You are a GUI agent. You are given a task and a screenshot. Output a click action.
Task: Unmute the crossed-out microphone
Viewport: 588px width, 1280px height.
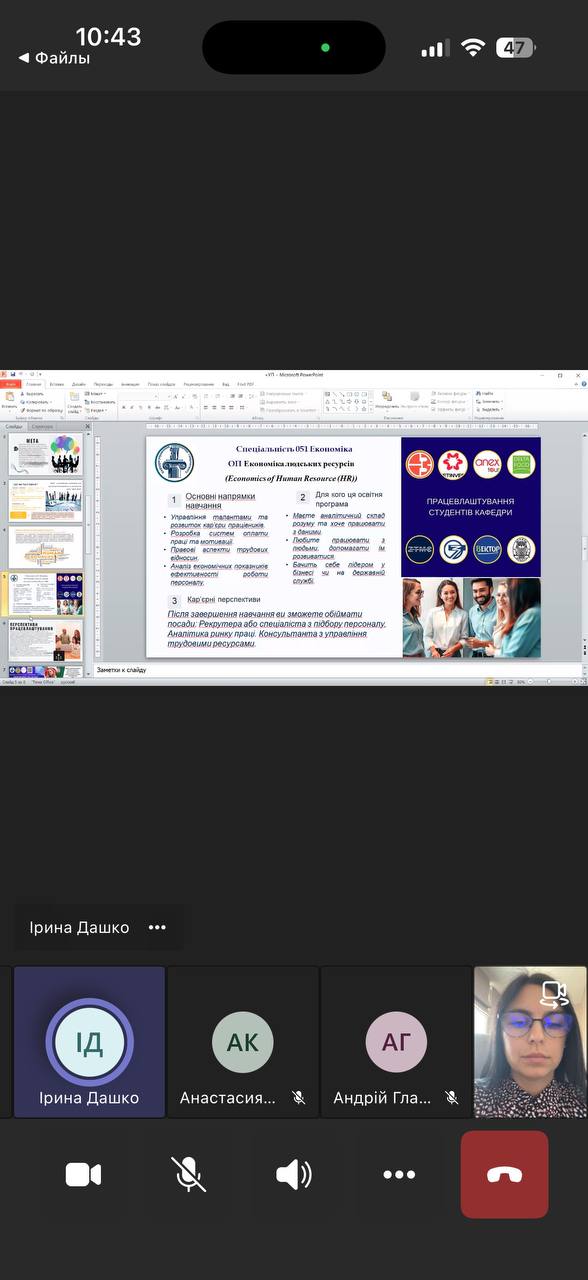point(188,1174)
